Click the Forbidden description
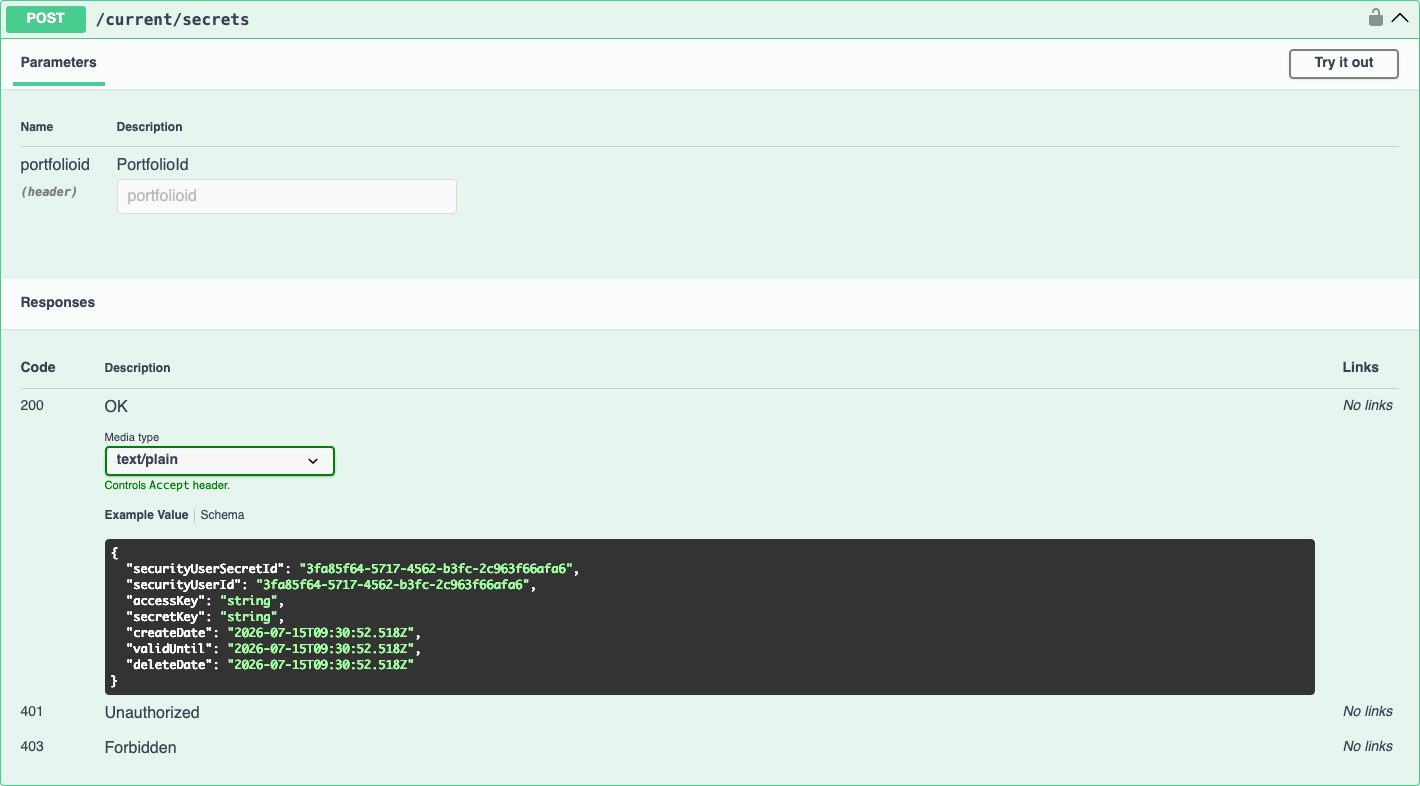Image resolution: width=1420 pixels, height=786 pixels. pos(141,748)
